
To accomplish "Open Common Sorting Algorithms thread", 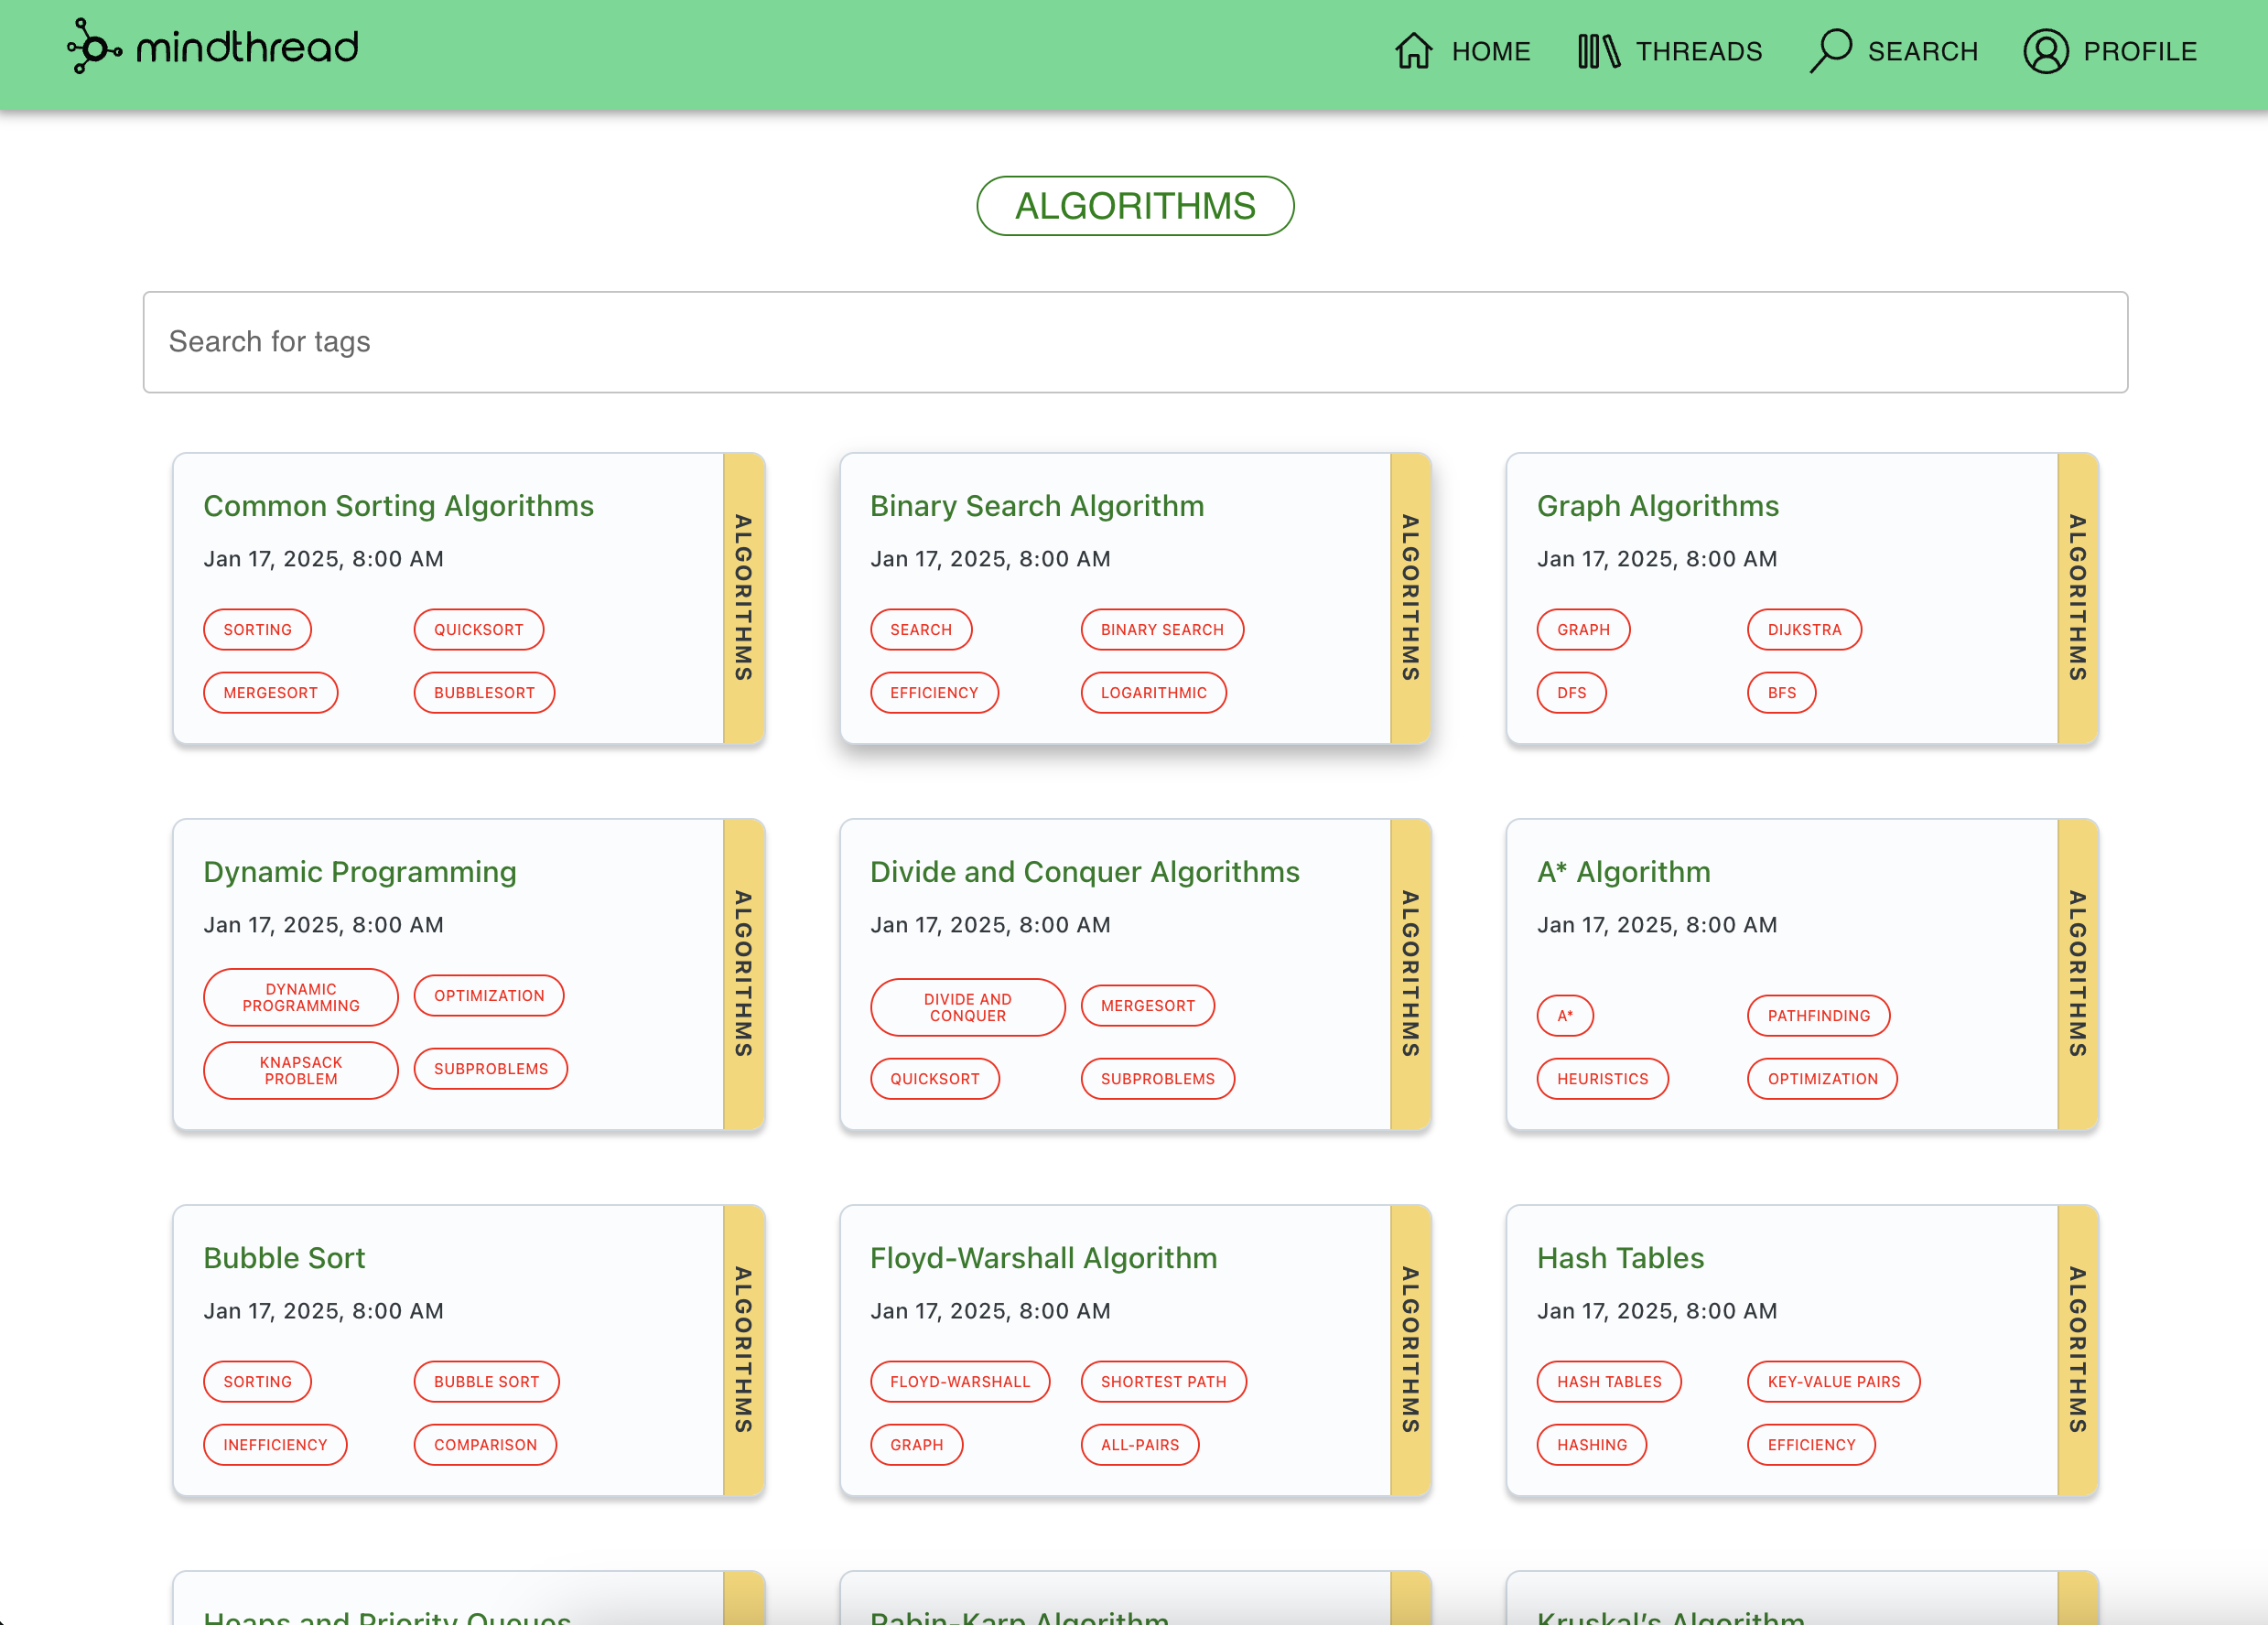I will [x=398, y=506].
